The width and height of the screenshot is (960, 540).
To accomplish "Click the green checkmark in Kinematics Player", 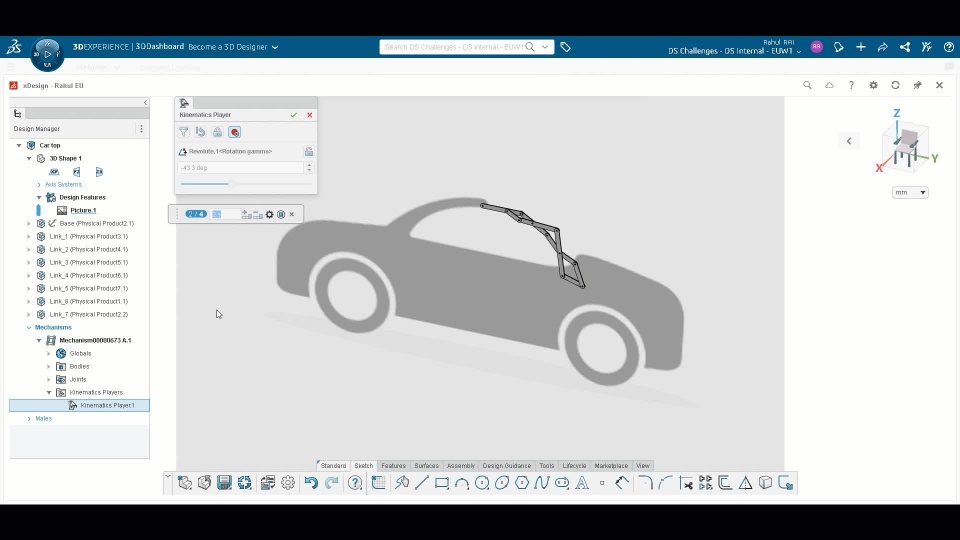I will point(294,115).
